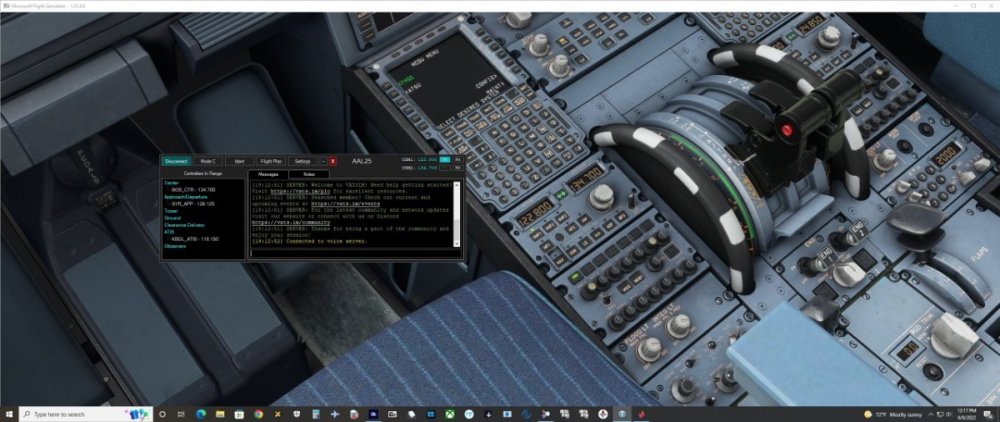Open vPilot Settings
The width and height of the screenshot is (1000, 422).
(x=302, y=161)
